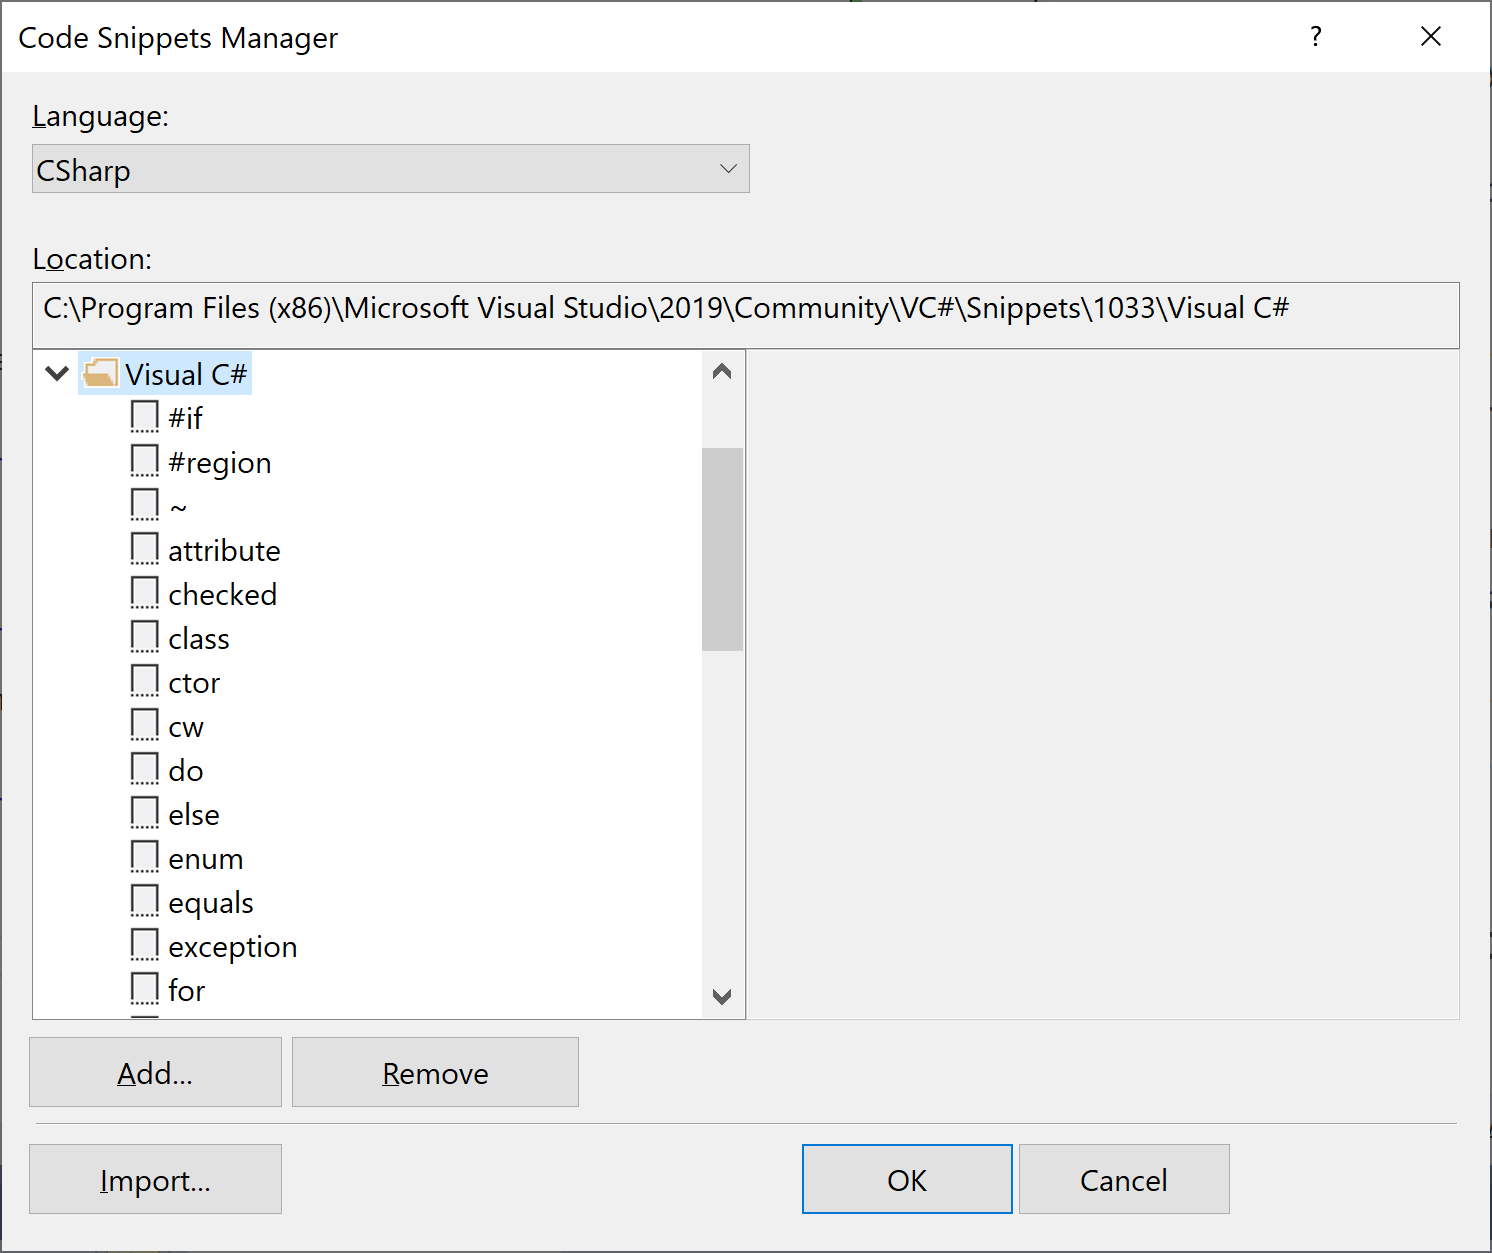Click the Add... button
Image resolution: width=1492 pixels, height=1253 pixels.
click(x=155, y=1072)
